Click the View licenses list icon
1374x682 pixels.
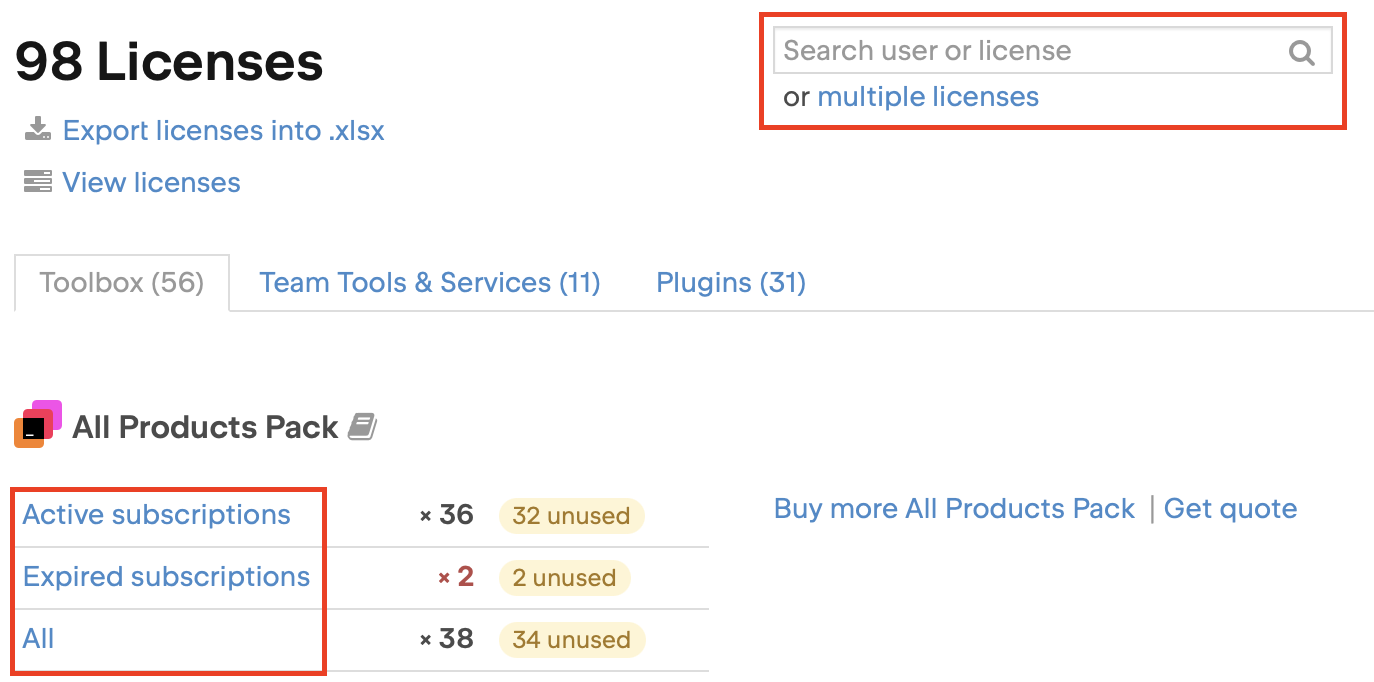(38, 182)
